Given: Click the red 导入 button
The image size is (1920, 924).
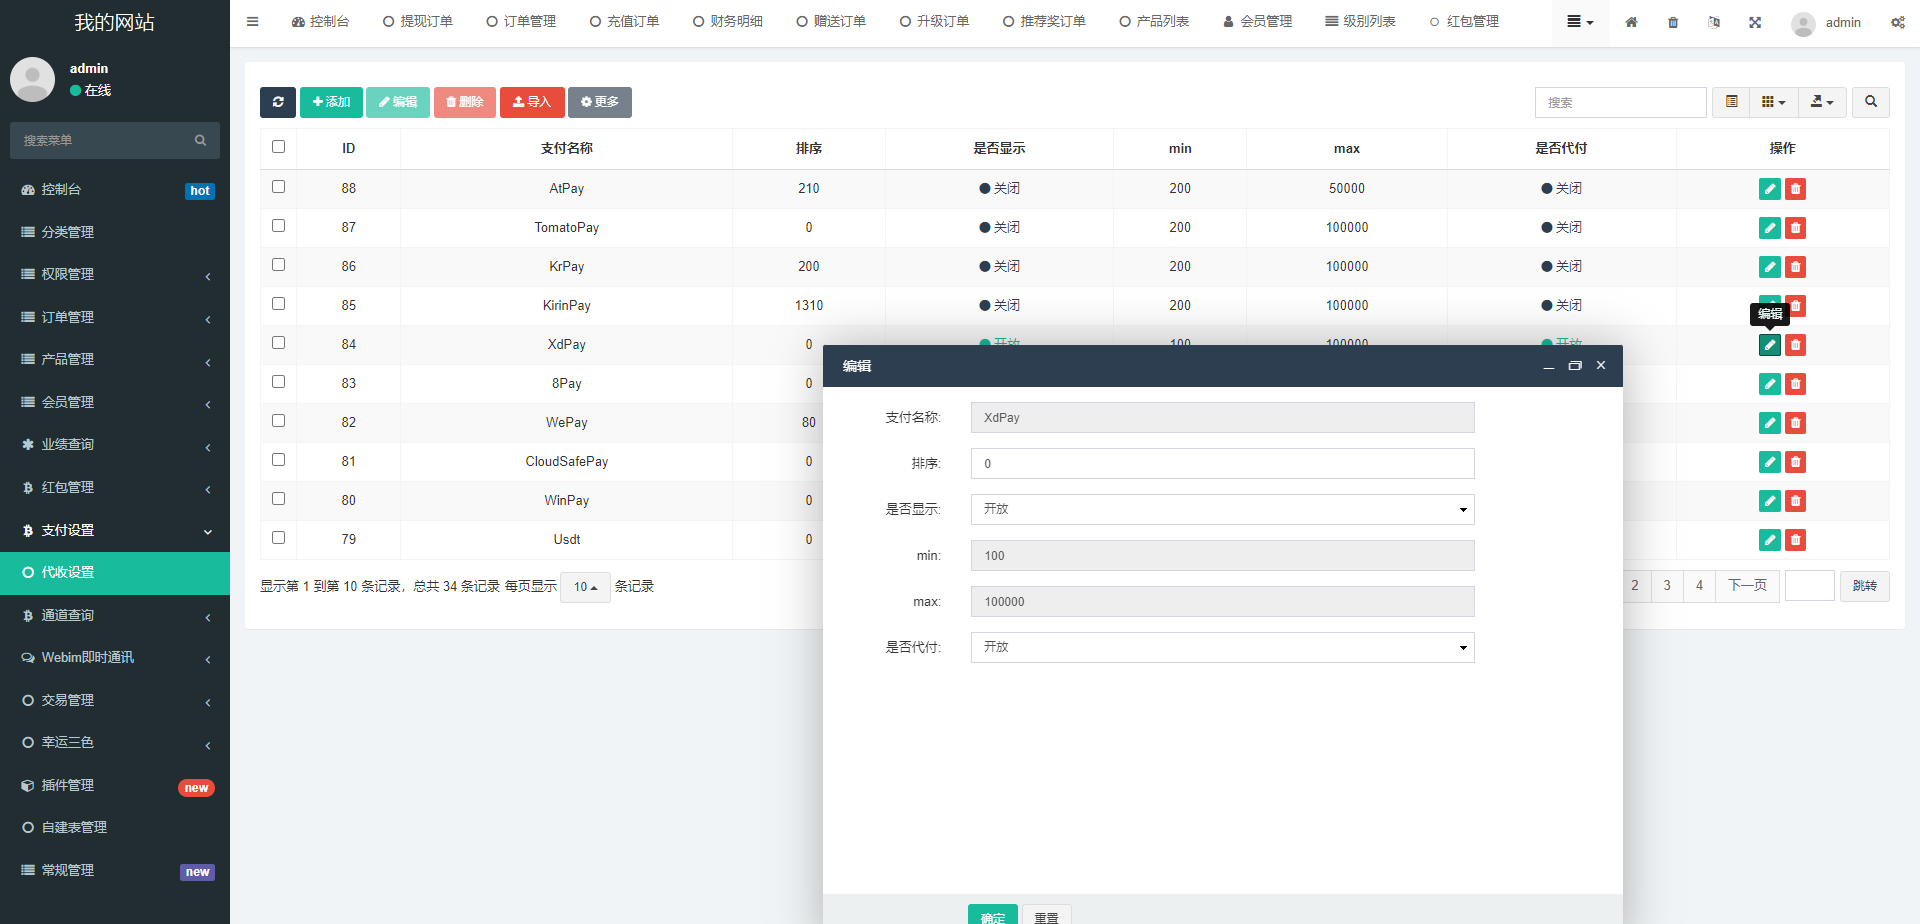Looking at the screenshot, I should (532, 102).
